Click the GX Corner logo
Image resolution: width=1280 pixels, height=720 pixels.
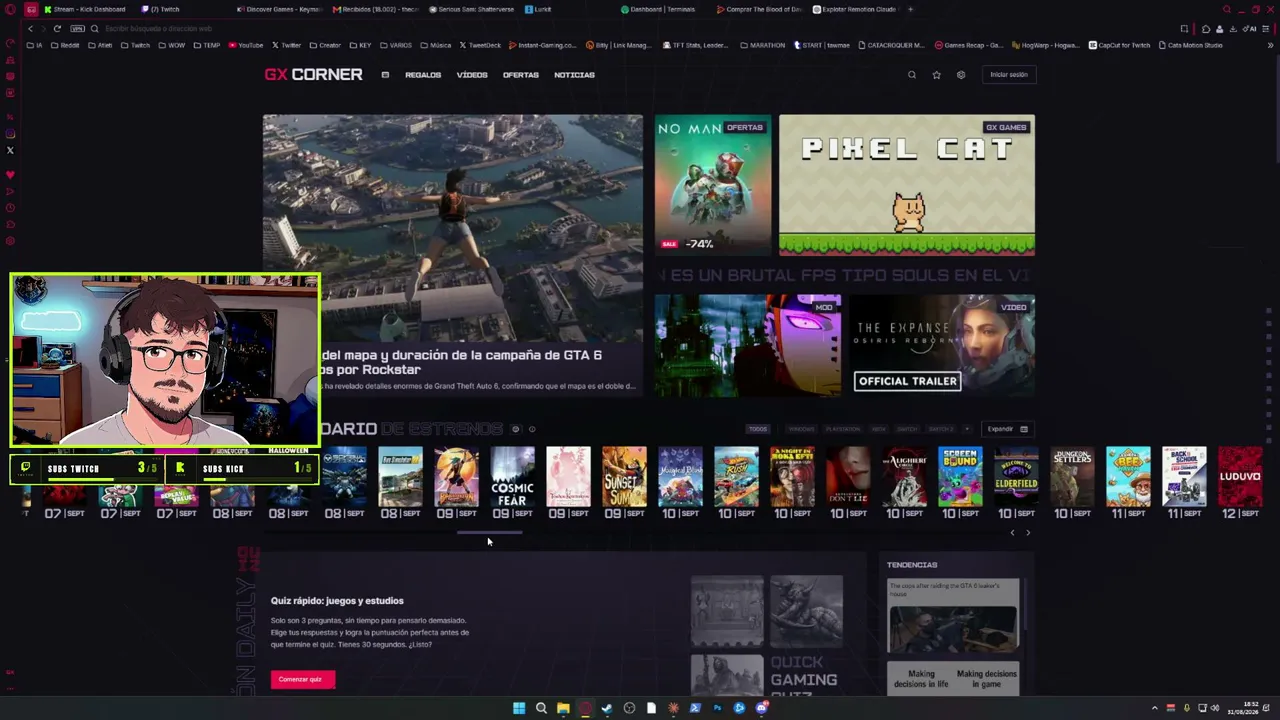pyautogui.click(x=313, y=75)
